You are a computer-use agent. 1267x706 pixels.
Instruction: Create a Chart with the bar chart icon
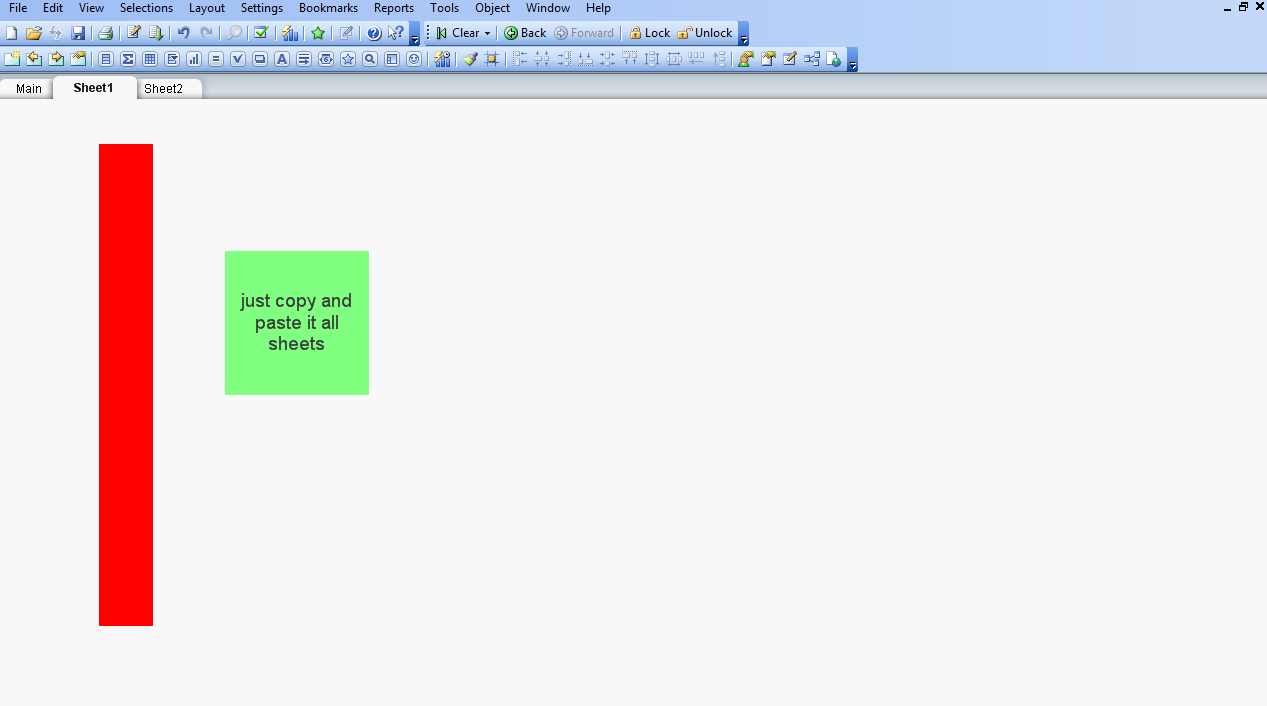[194, 59]
